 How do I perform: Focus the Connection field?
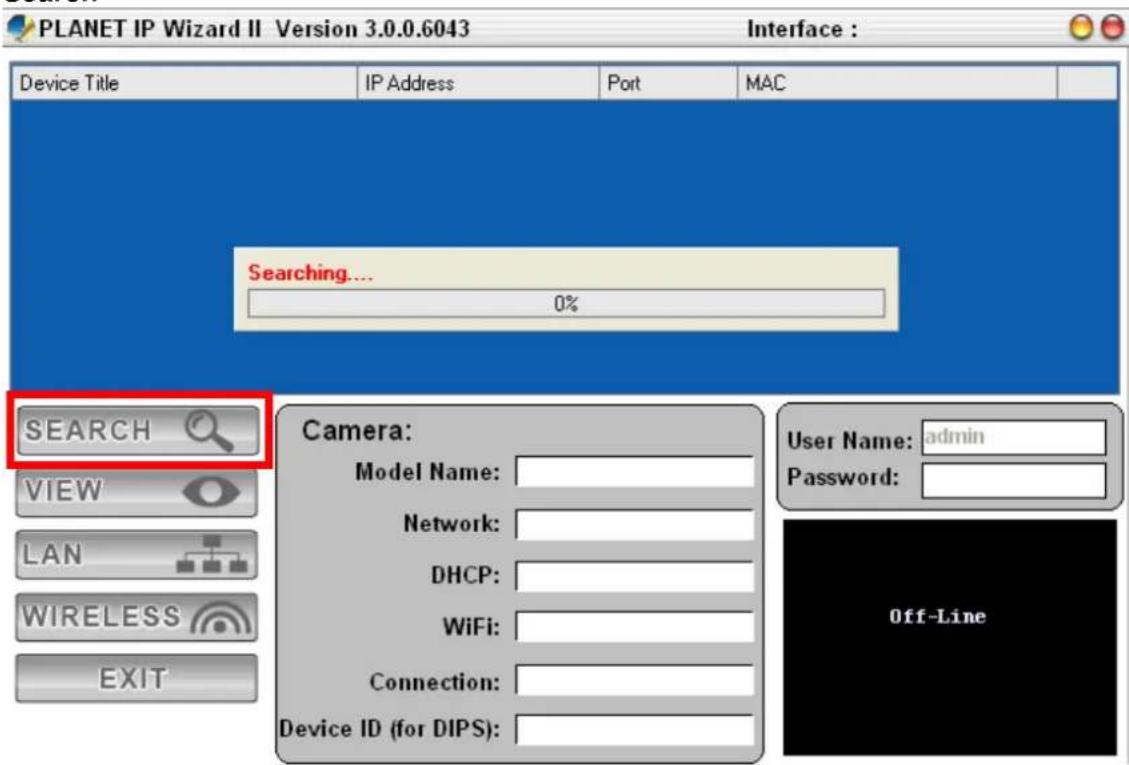pyautogui.click(x=634, y=681)
